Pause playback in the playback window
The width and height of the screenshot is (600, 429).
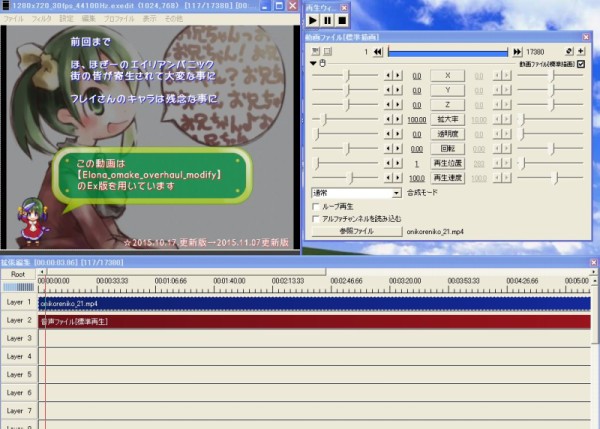328,20
